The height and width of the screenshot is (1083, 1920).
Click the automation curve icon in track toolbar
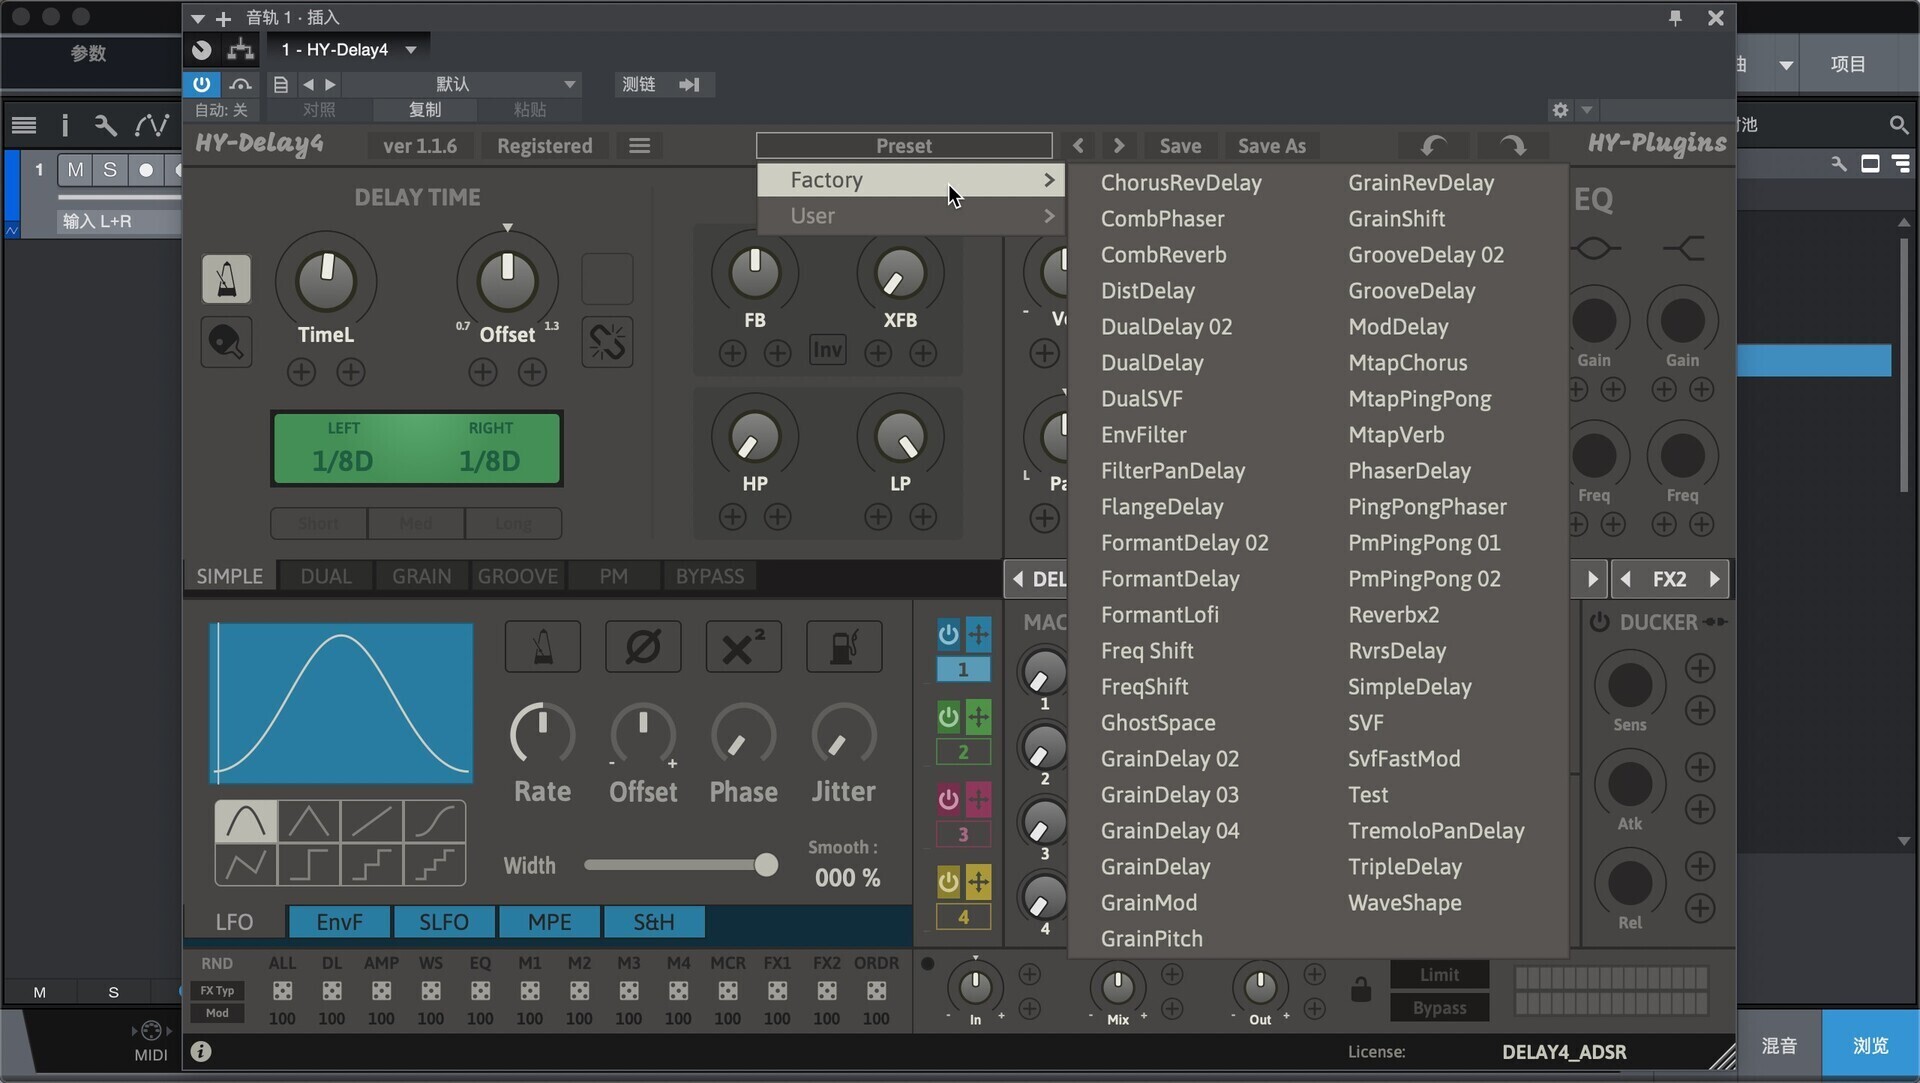tap(152, 125)
